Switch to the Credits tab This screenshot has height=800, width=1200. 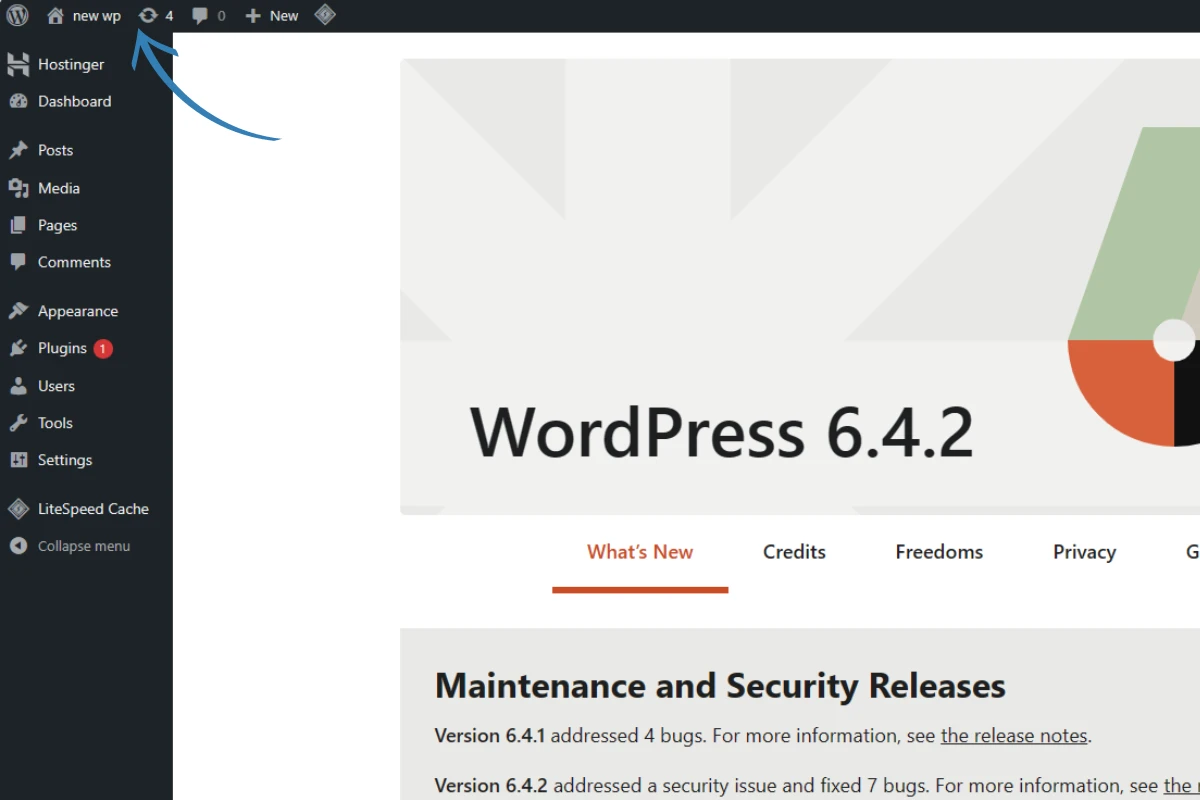(794, 552)
